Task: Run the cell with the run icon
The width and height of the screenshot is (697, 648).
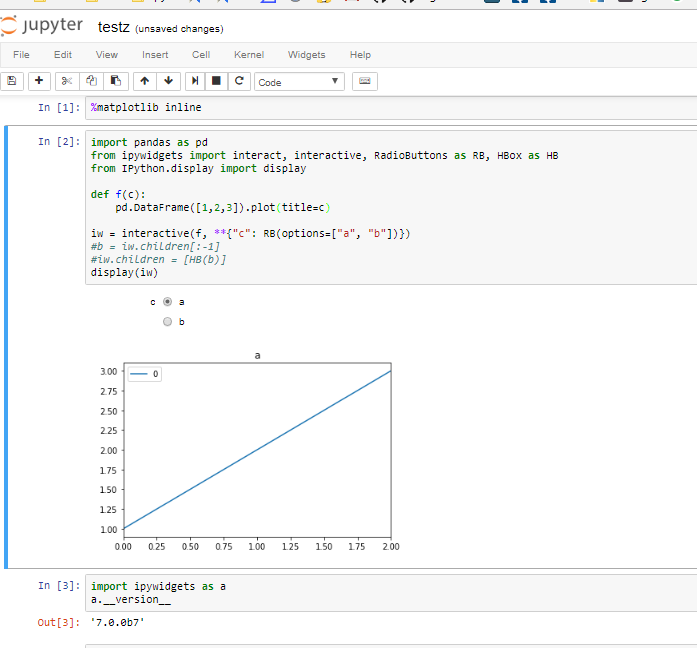Action: point(195,81)
